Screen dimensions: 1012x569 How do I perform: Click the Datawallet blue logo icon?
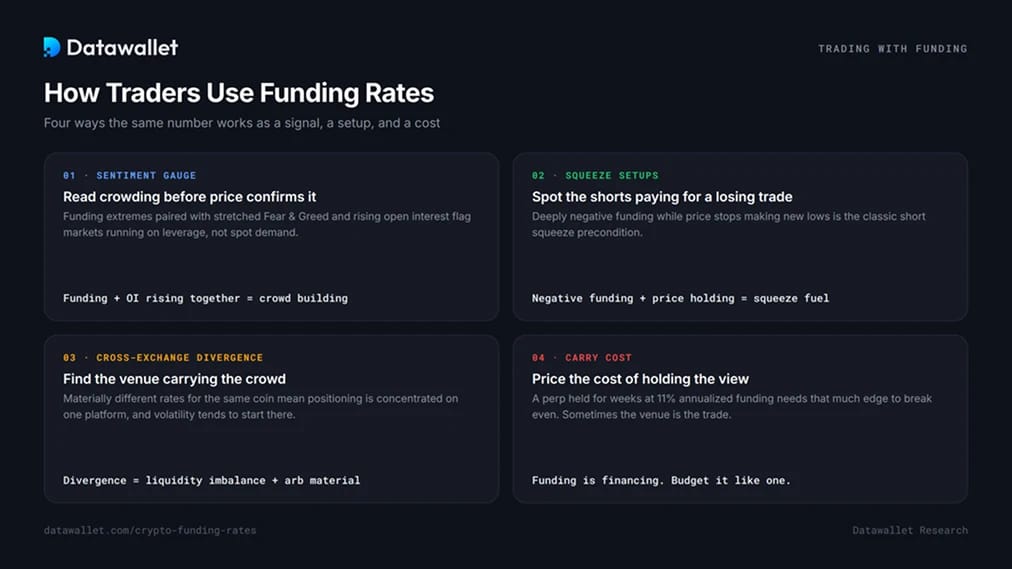coord(52,47)
